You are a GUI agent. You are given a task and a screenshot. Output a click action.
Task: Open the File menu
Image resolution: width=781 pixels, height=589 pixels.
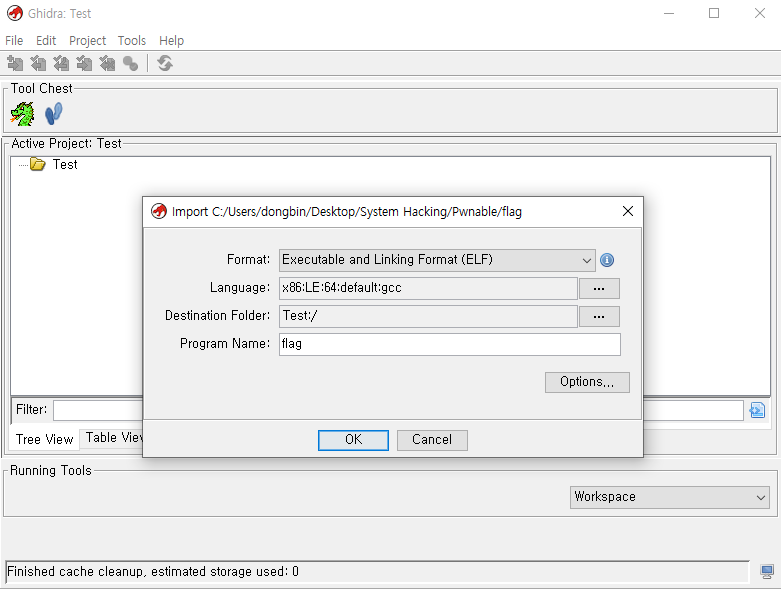[14, 40]
